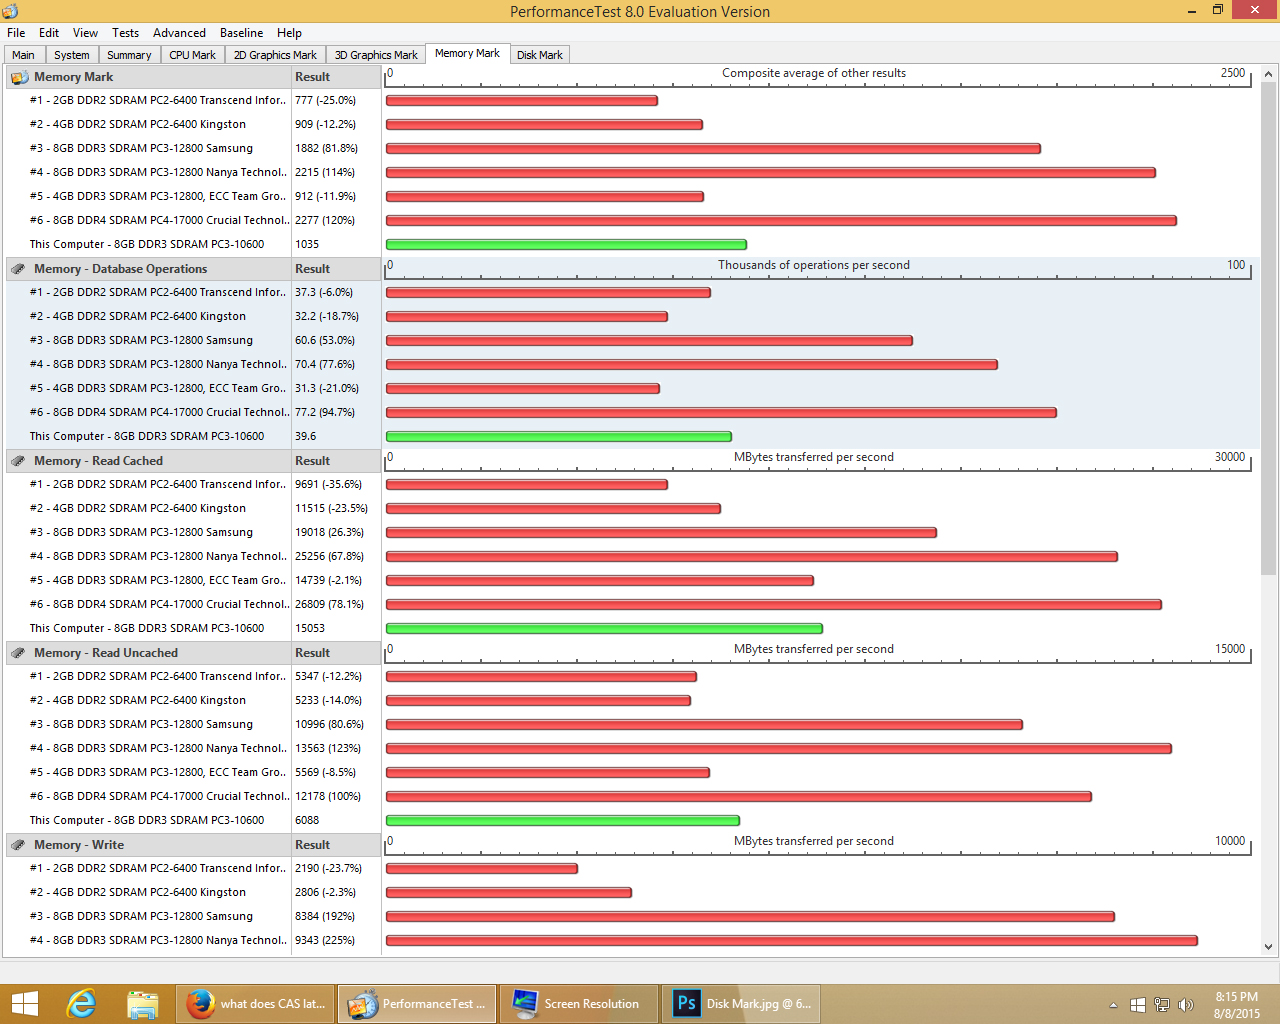Open the Baseline menu
This screenshot has height=1024, width=1280.
pyautogui.click(x=242, y=33)
